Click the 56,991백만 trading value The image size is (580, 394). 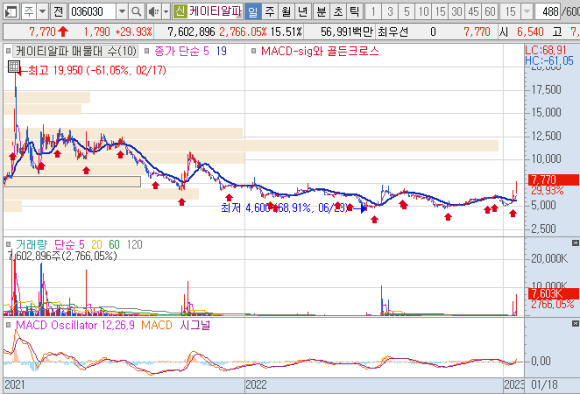347,32
